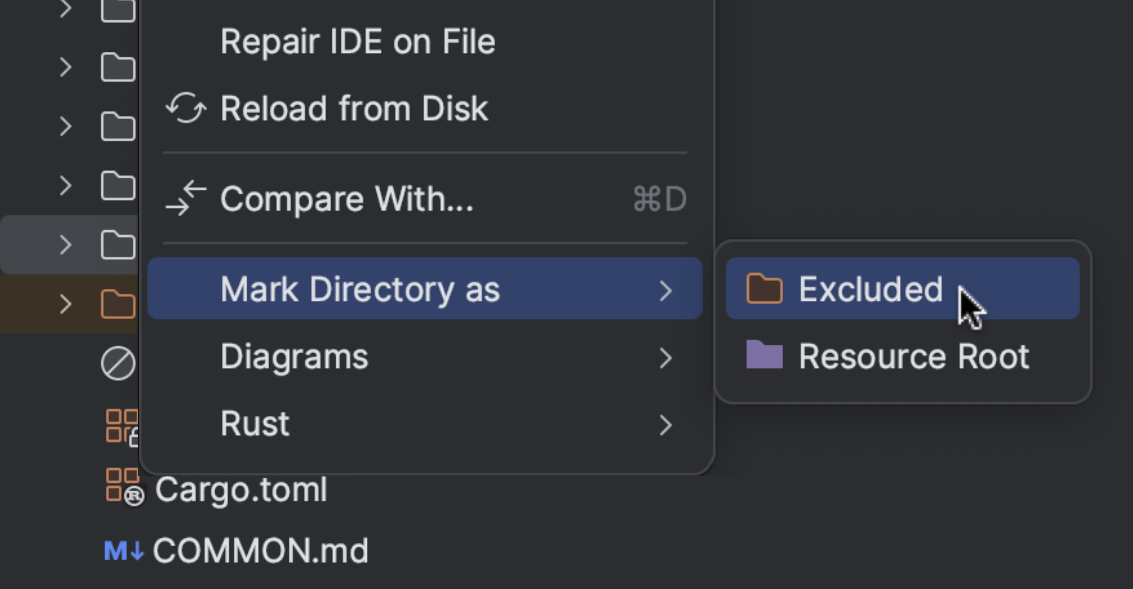Click the Compare With arrows icon
The image size is (1133, 589).
pos(185,199)
